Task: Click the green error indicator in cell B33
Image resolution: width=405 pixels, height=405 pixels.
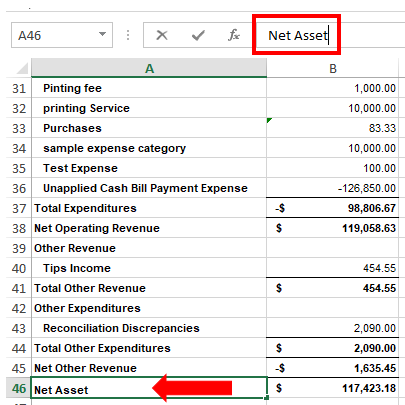Action: pos(269,120)
